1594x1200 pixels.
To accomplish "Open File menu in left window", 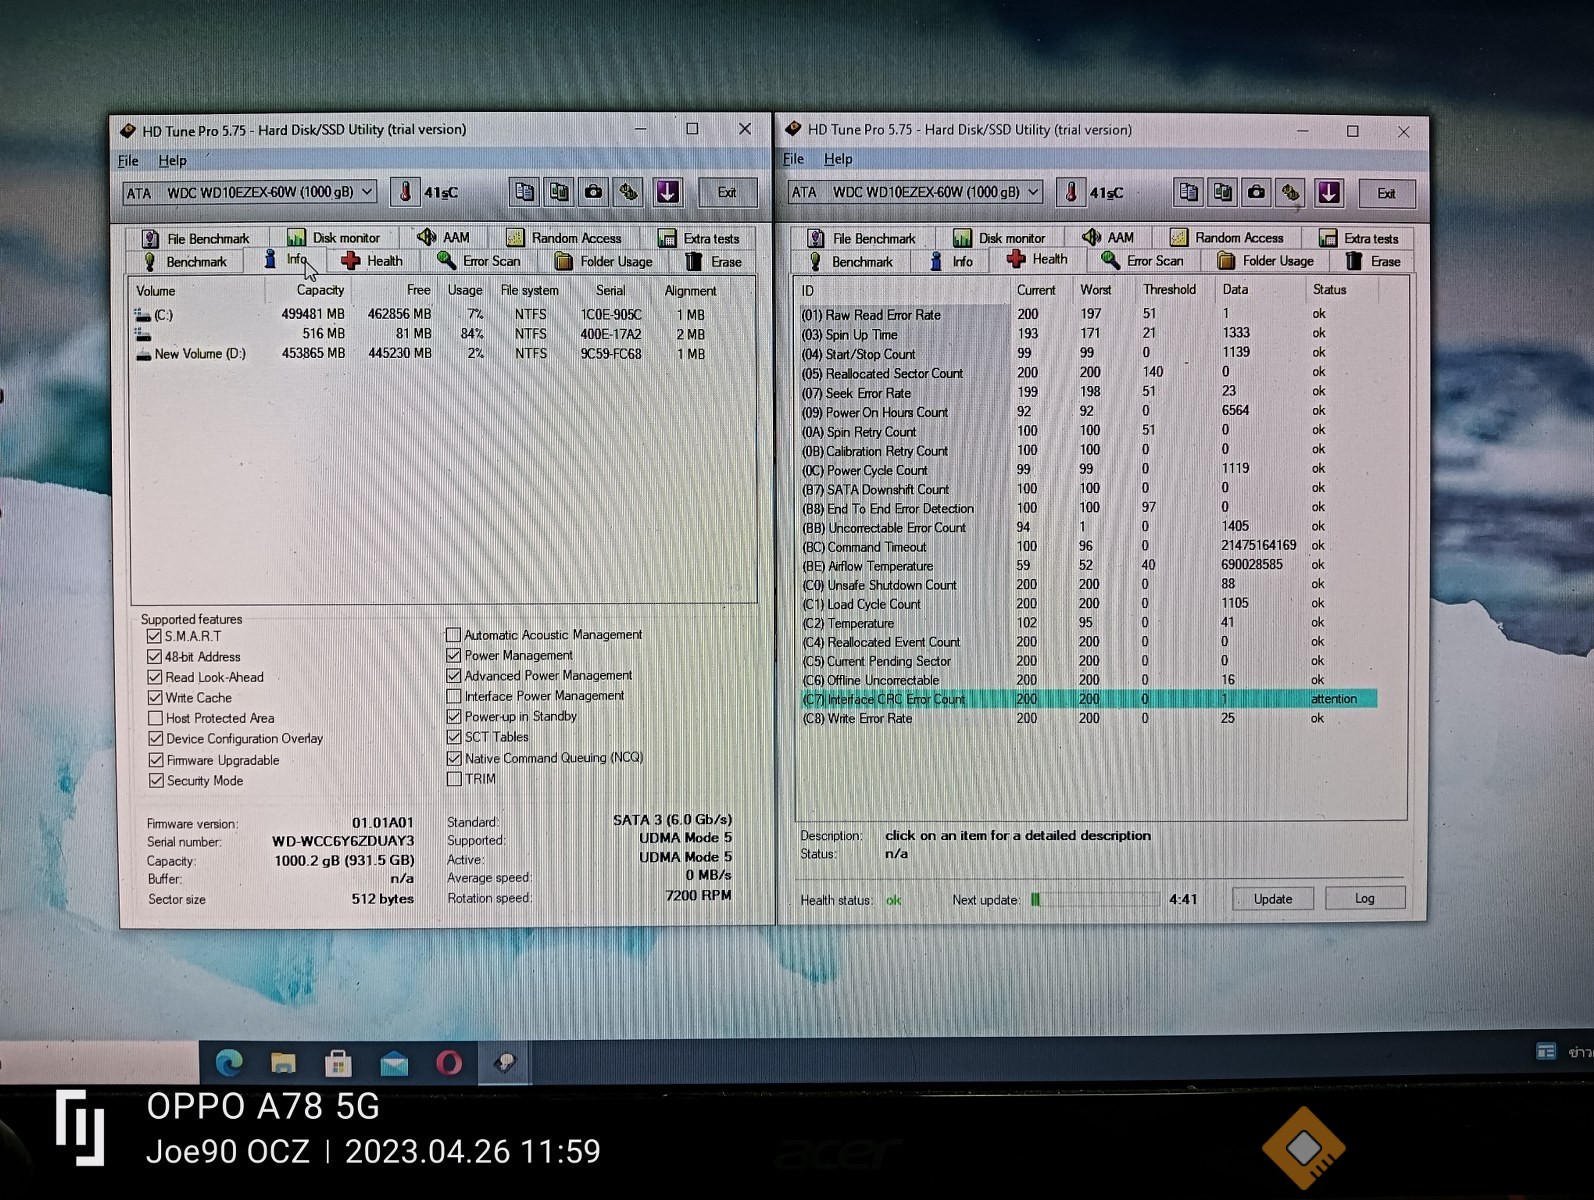I will coord(128,160).
